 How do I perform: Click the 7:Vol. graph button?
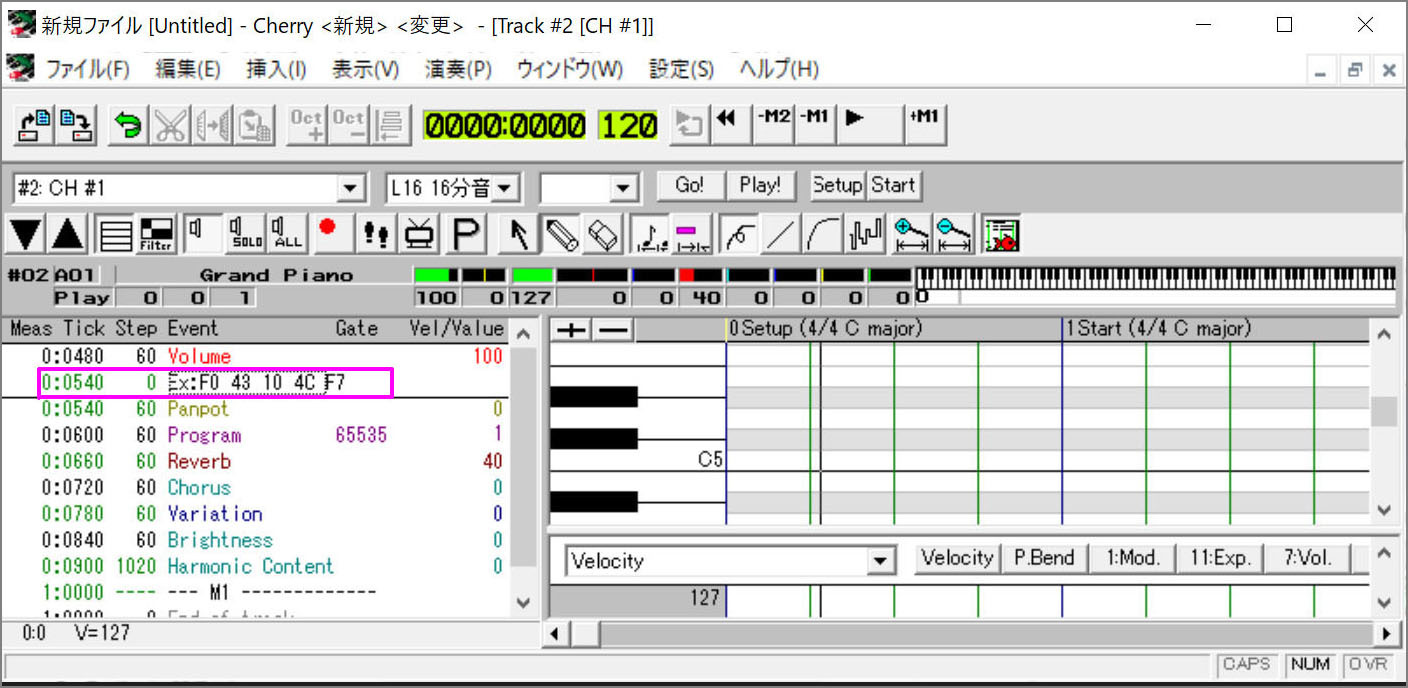point(1308,558)
